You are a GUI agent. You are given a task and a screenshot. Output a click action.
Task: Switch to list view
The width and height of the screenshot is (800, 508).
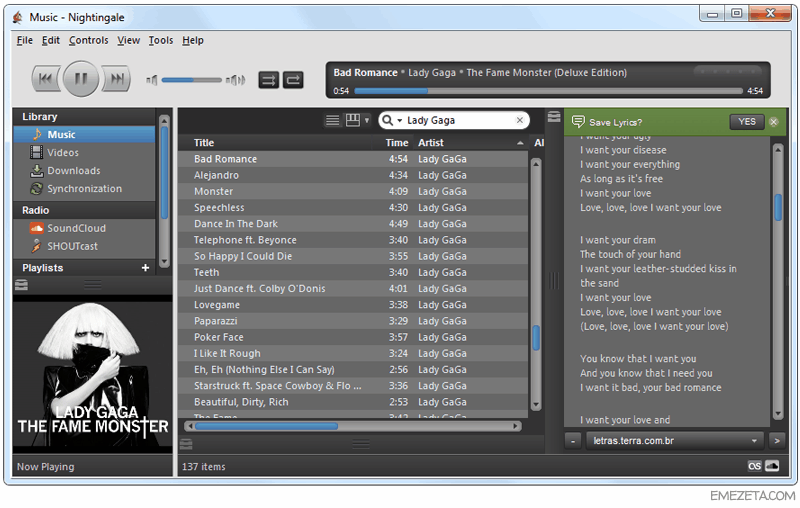(x=332, y=120)
